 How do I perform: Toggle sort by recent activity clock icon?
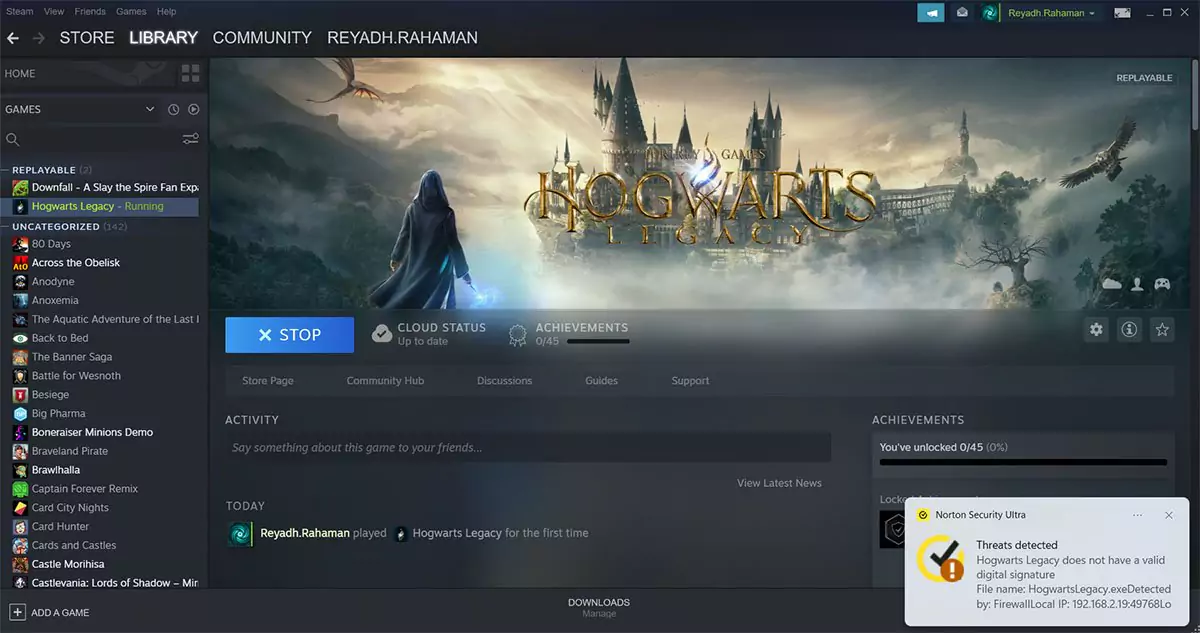[174, 110]
